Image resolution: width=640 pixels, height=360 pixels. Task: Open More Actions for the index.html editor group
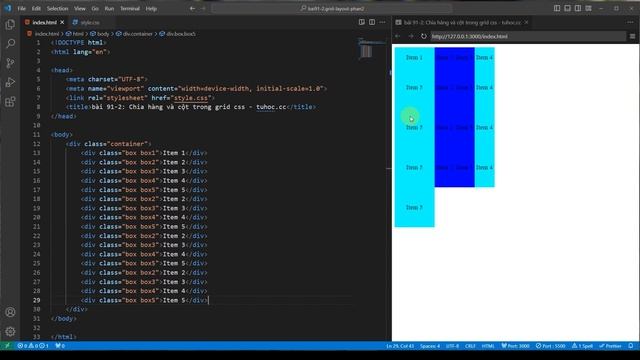point(382,22)
